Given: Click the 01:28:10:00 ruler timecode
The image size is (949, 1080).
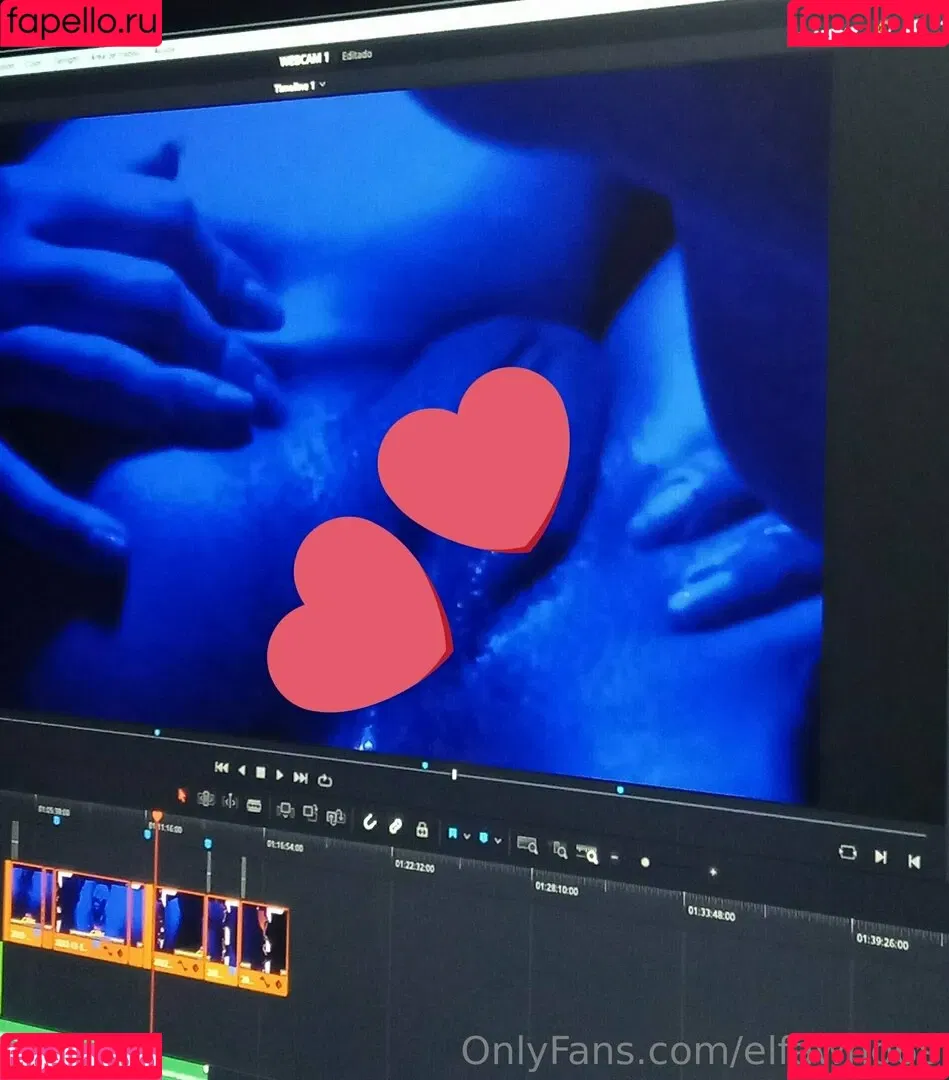Looking at the screenshot, I should click(556, 889).
